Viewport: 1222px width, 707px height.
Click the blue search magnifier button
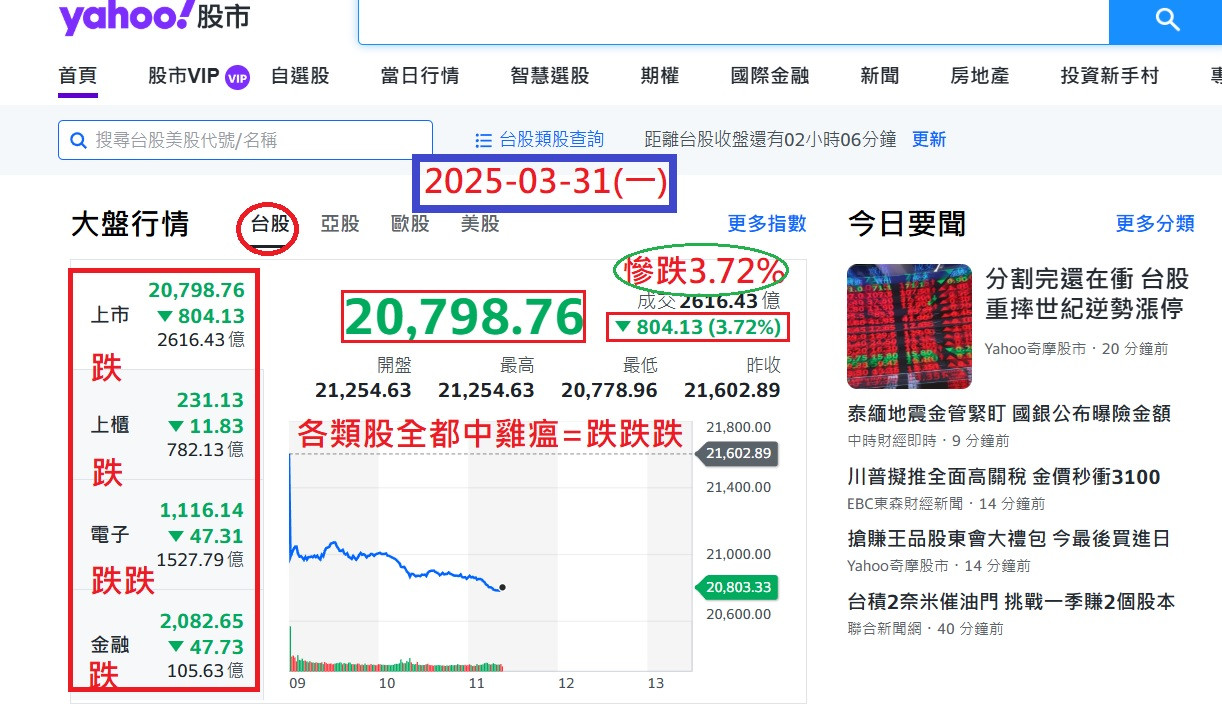click(x=1166, y=21)
